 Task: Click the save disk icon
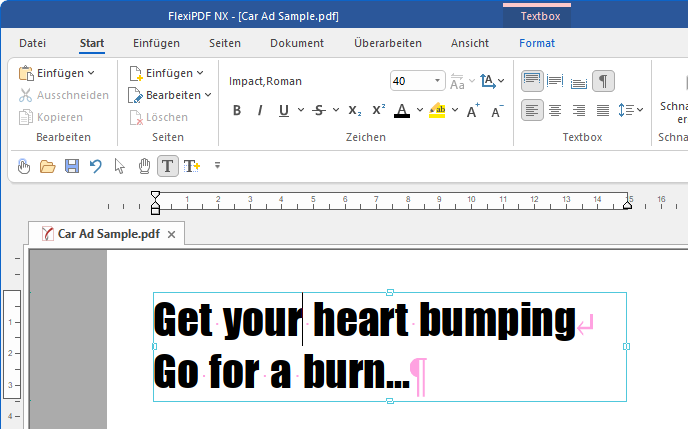tap(72, 166)
